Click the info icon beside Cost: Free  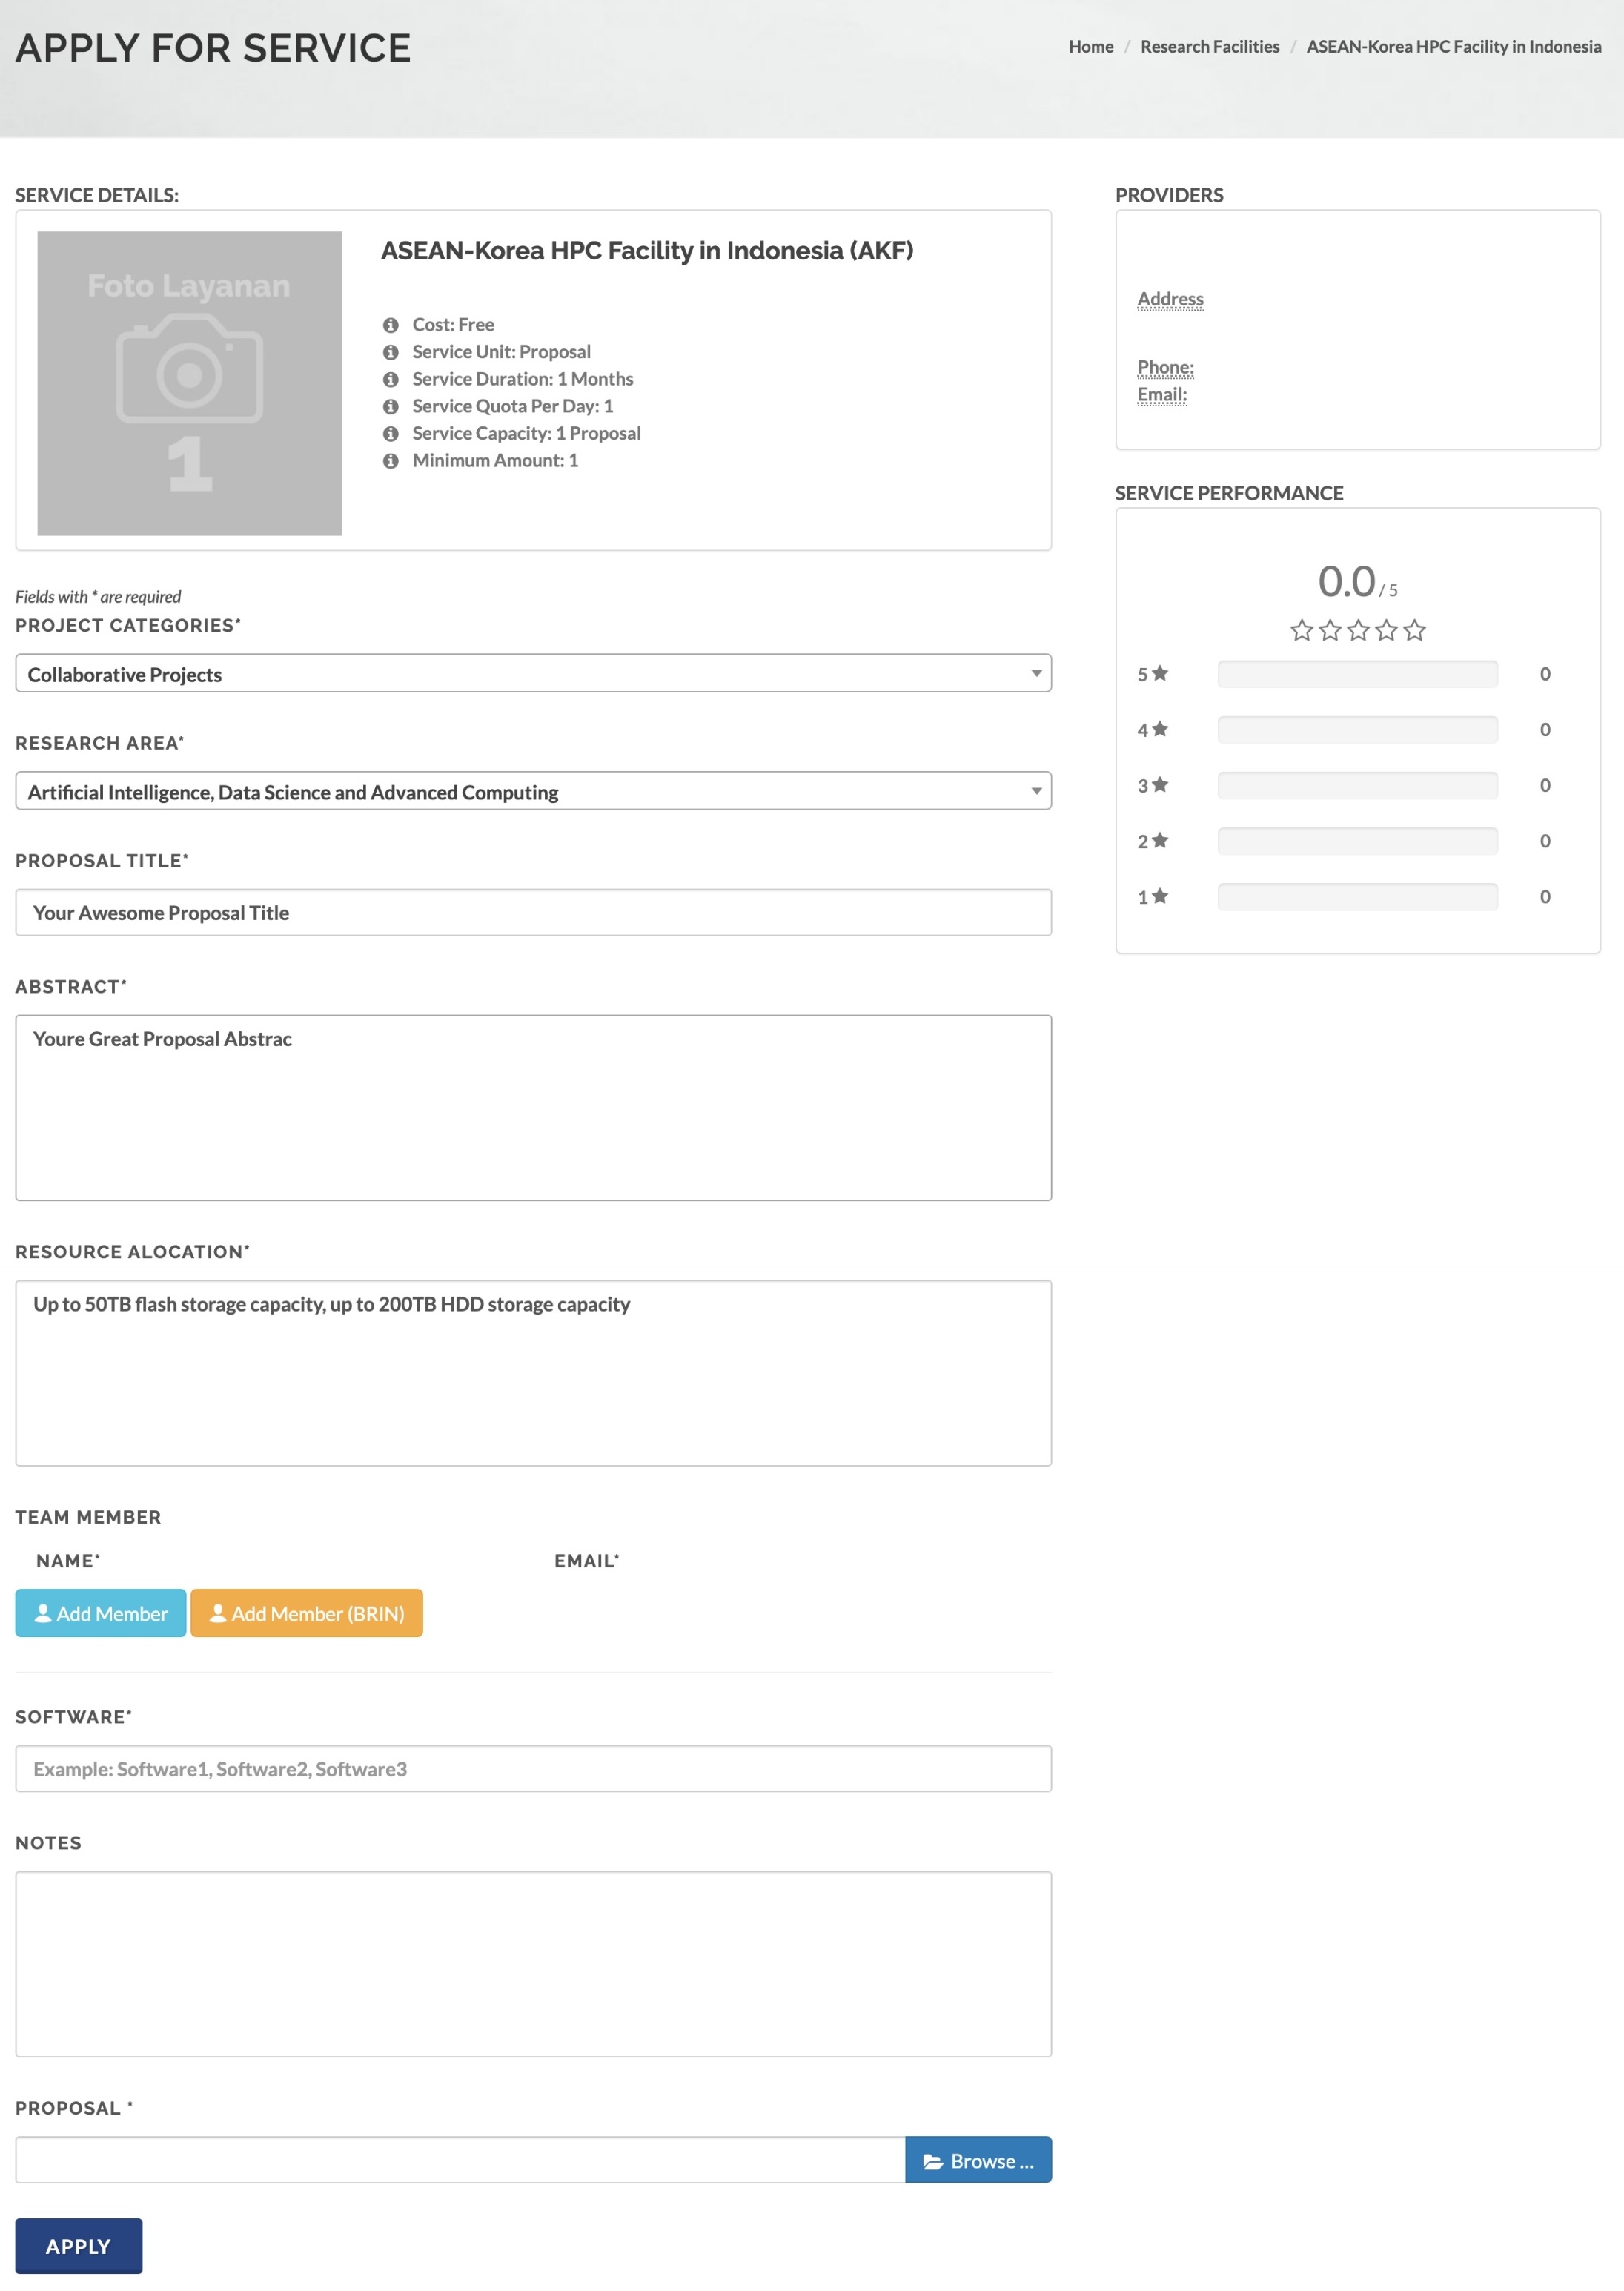(390, 325)
